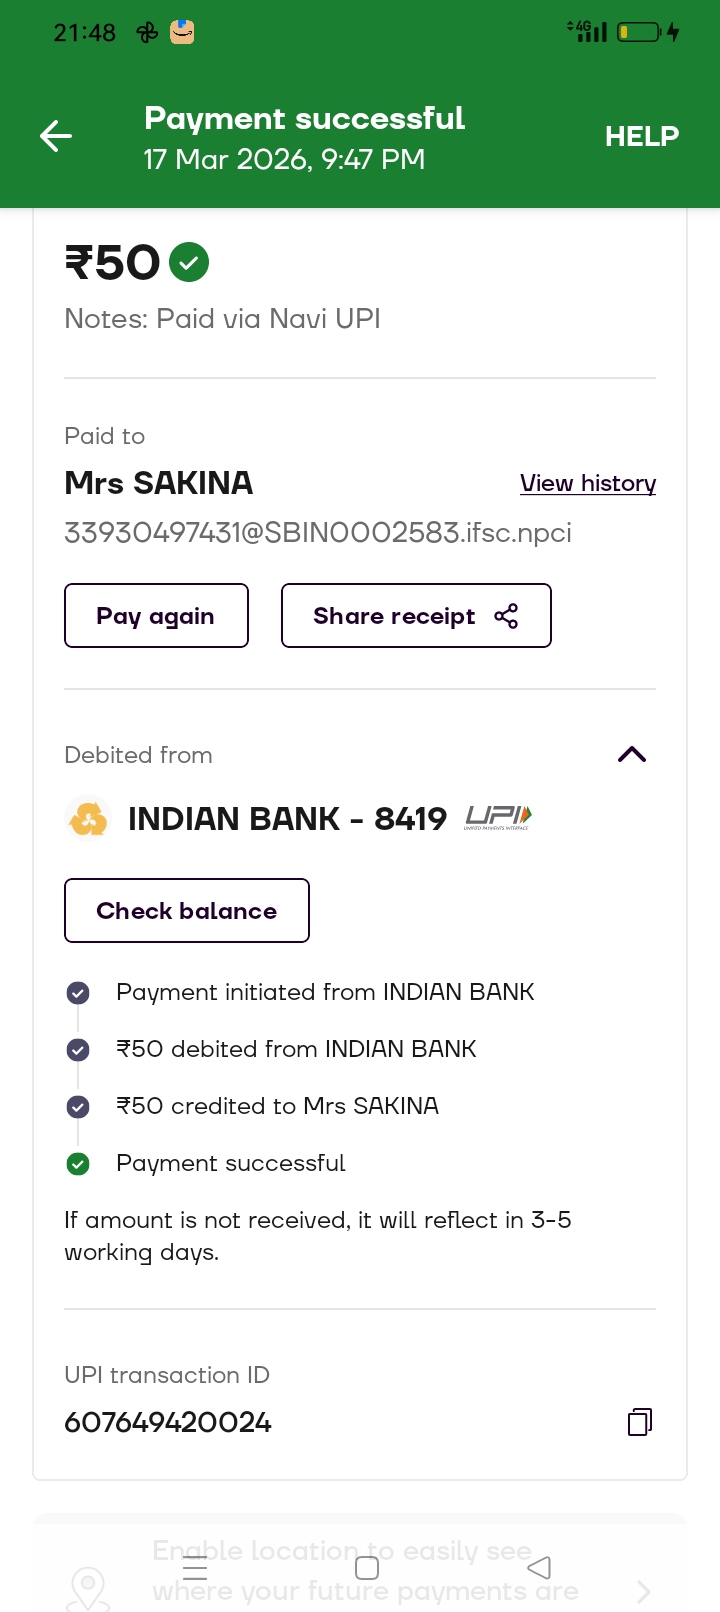Screen dimensions: 720x1612
Task: Tap the Payment initiated step checkmark
Action: (78, 993)
